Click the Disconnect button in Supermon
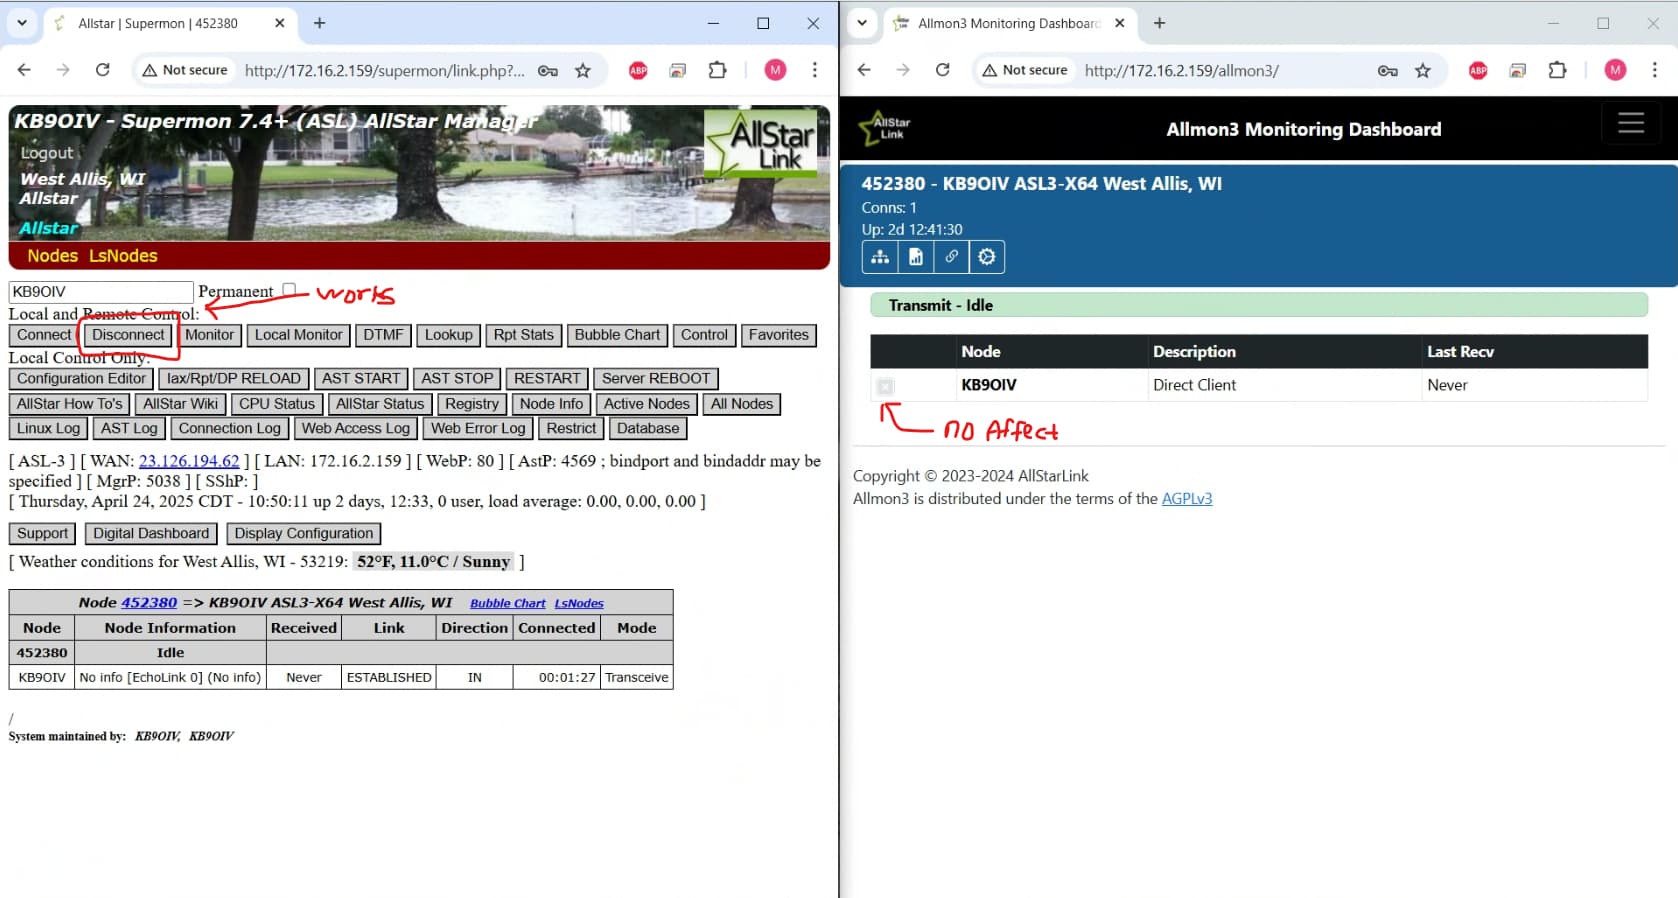This screenshot has height=898, width=1678. 128,335
